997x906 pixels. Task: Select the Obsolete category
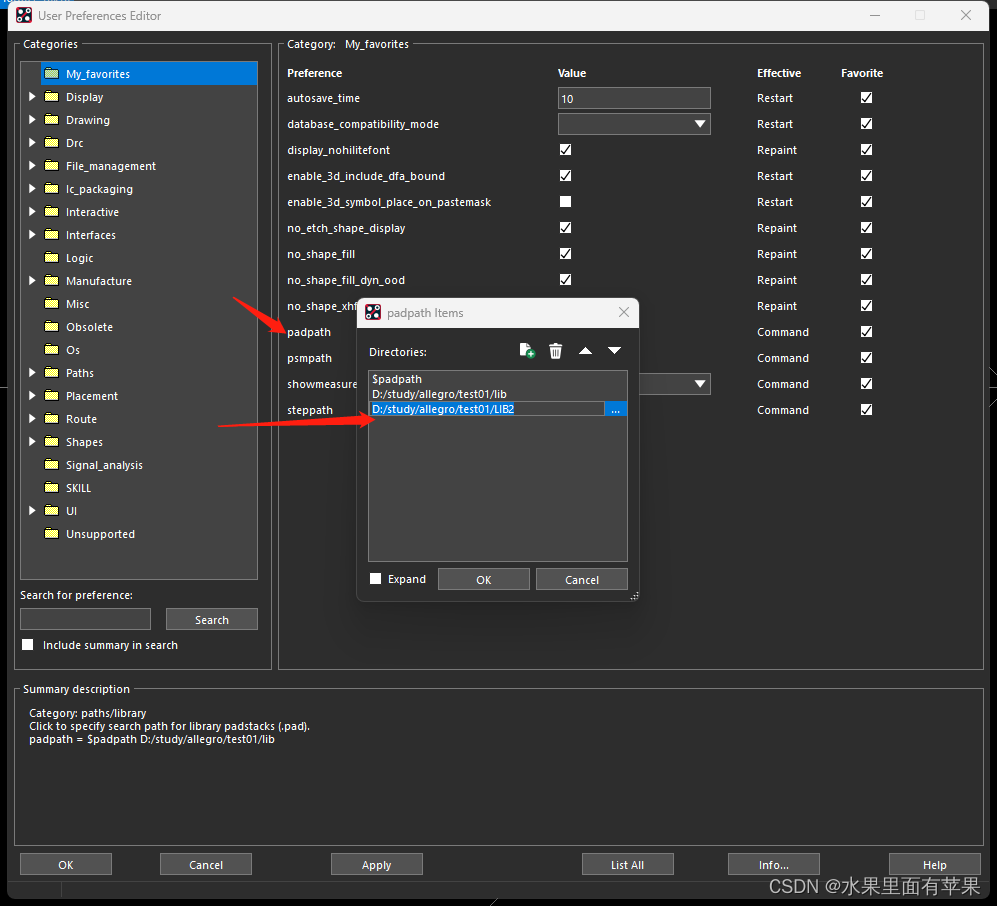coord(89,327)
